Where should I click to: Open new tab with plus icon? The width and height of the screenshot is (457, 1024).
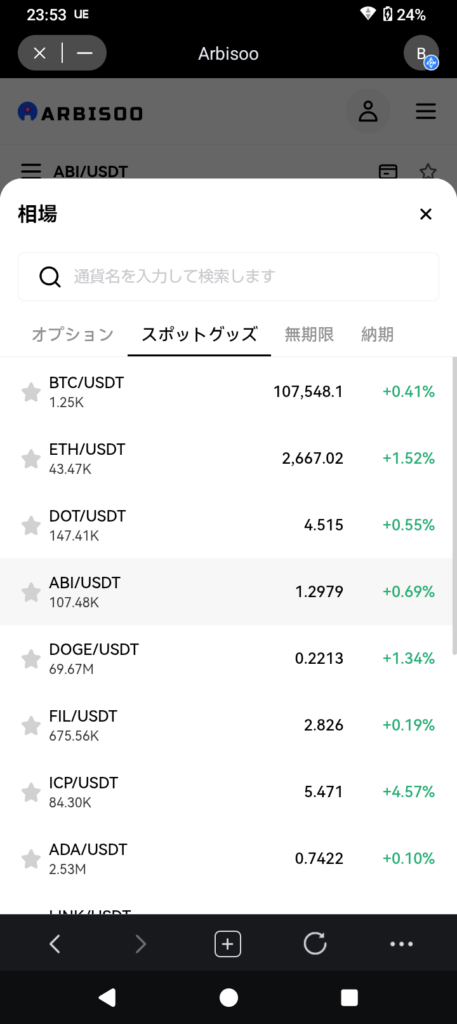(228, 944)
